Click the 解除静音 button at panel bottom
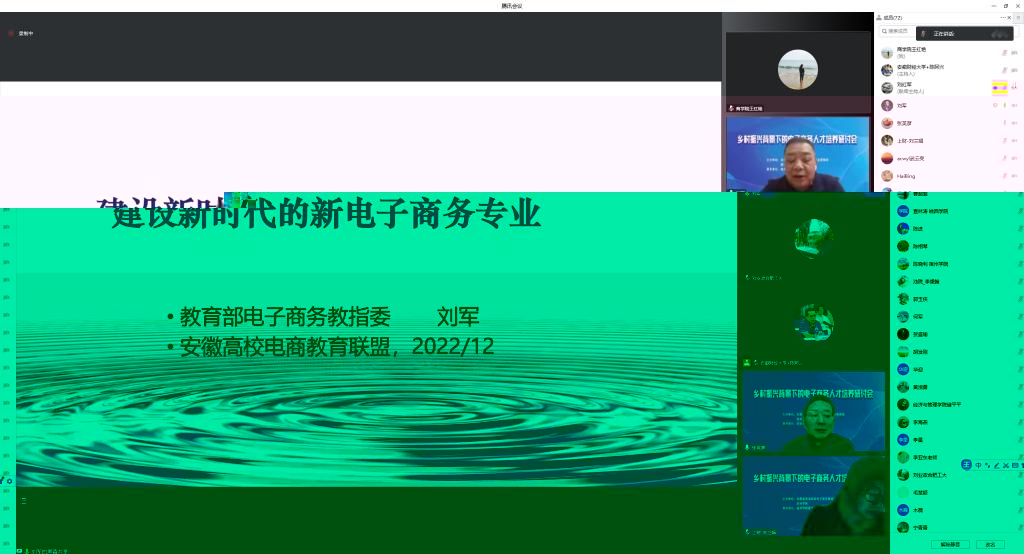 coord(950,544)
